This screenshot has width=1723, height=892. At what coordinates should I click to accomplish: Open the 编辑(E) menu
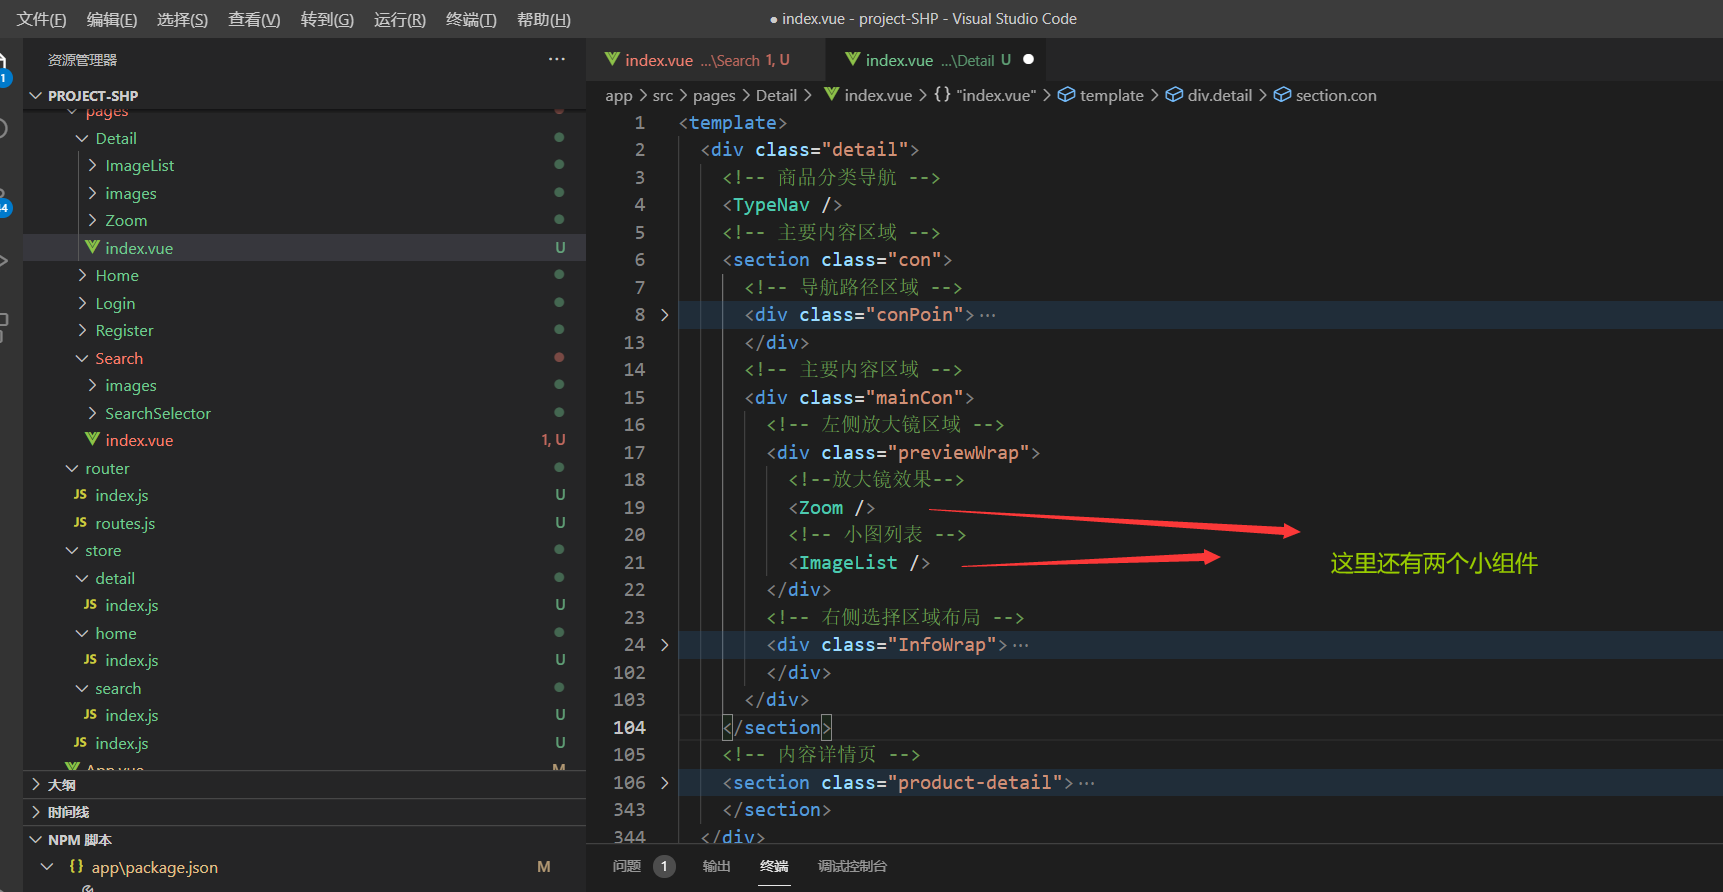tap(112, 19)
